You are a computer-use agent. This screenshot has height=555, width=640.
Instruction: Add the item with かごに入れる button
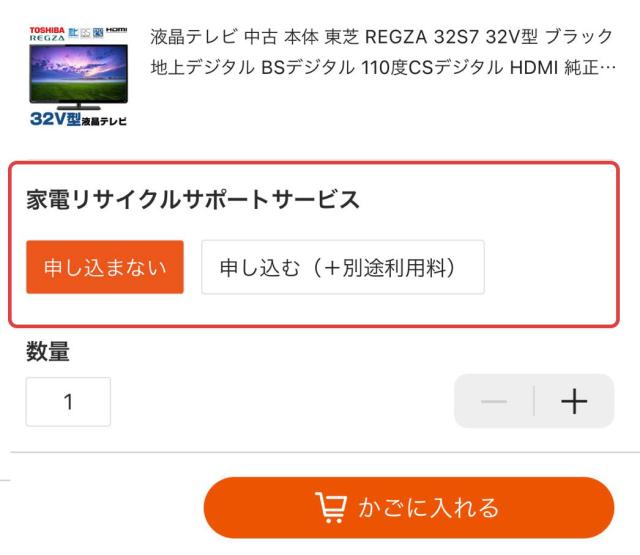point(408,508)
